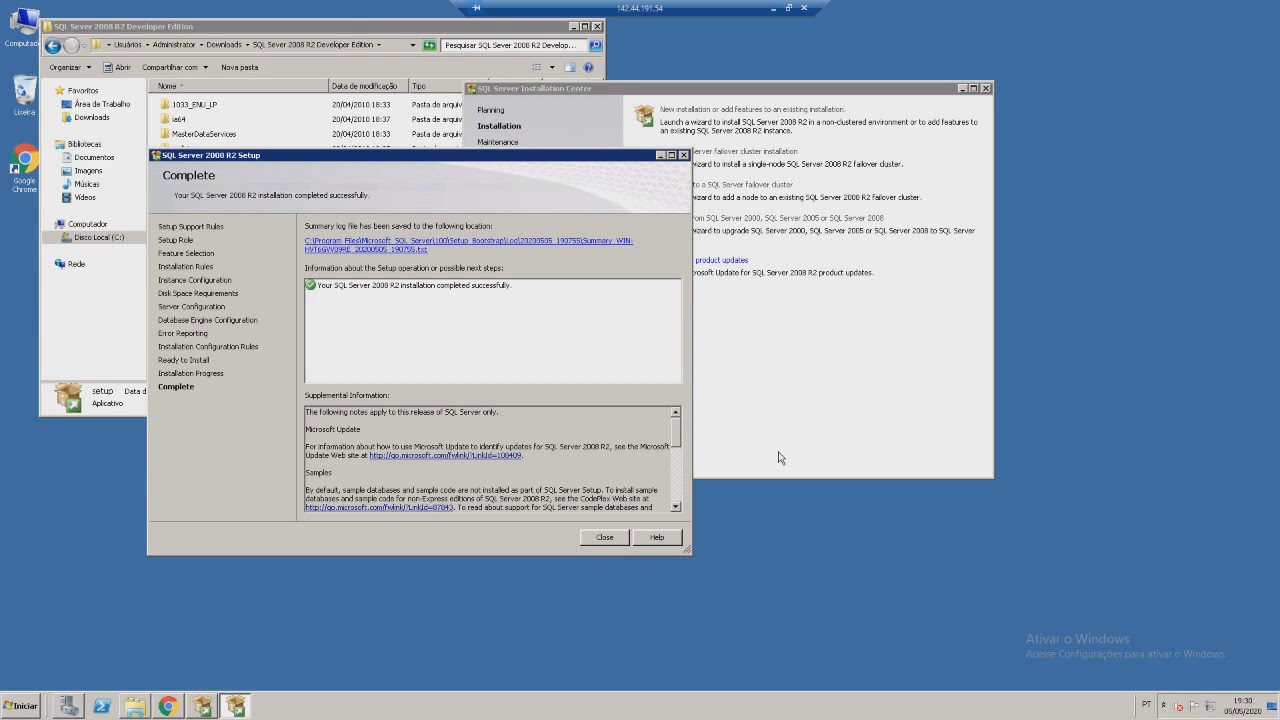Click the Usuários breadcrumb in address bar
This screenshot has width=1280, height=720.
127,45
